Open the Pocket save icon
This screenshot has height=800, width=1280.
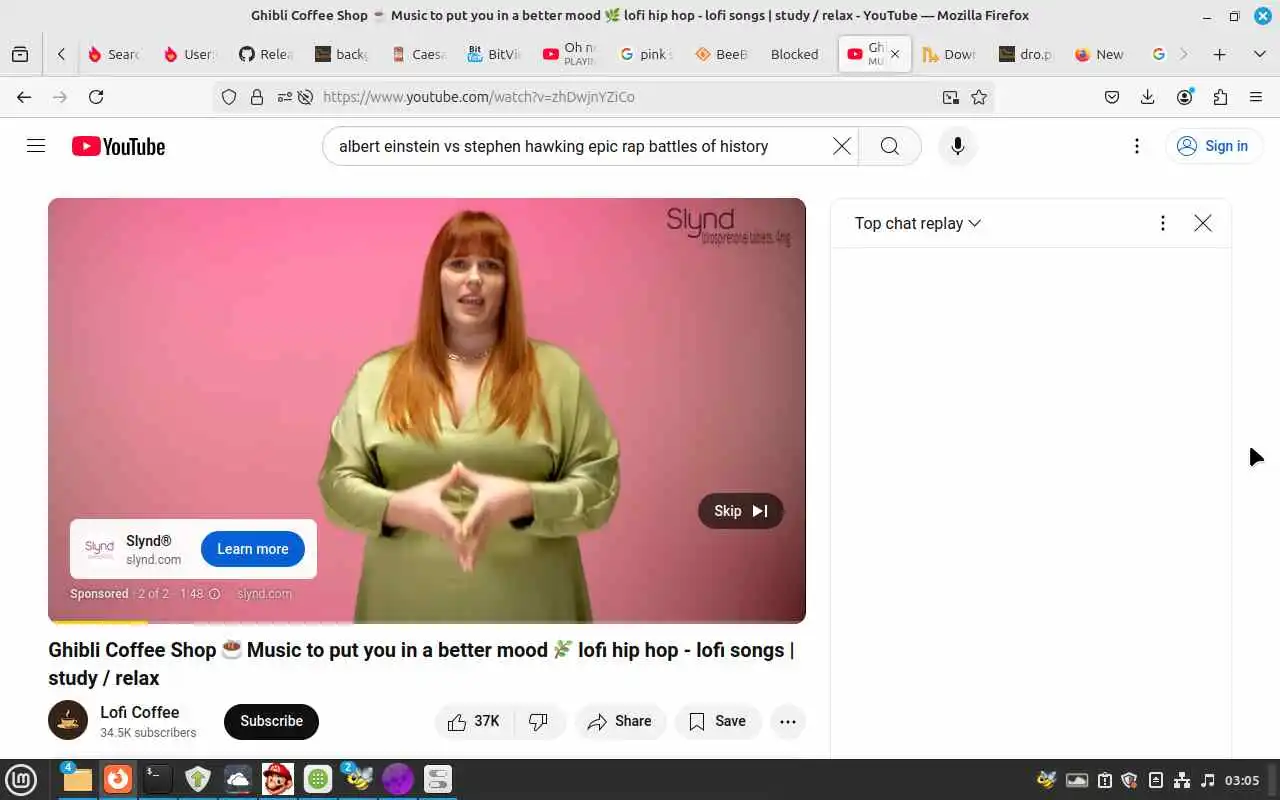pos(1112,97)
